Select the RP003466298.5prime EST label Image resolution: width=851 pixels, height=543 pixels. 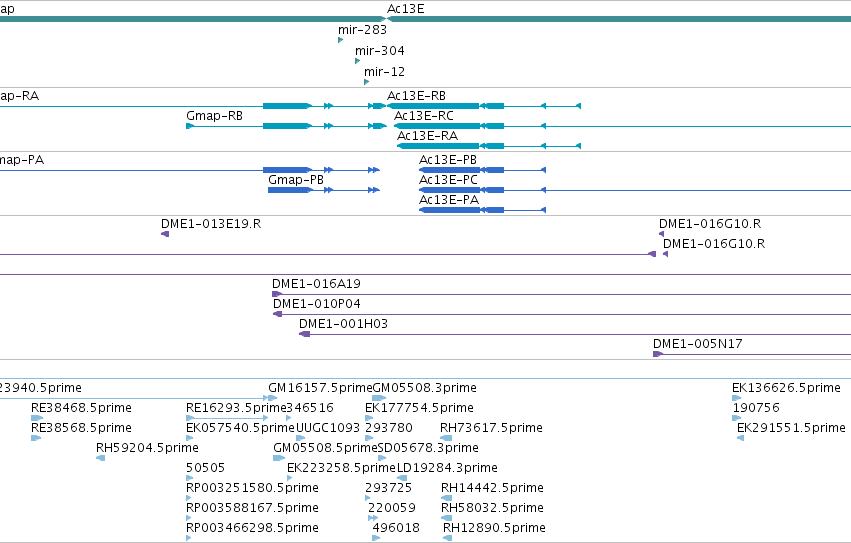point(252,529)
